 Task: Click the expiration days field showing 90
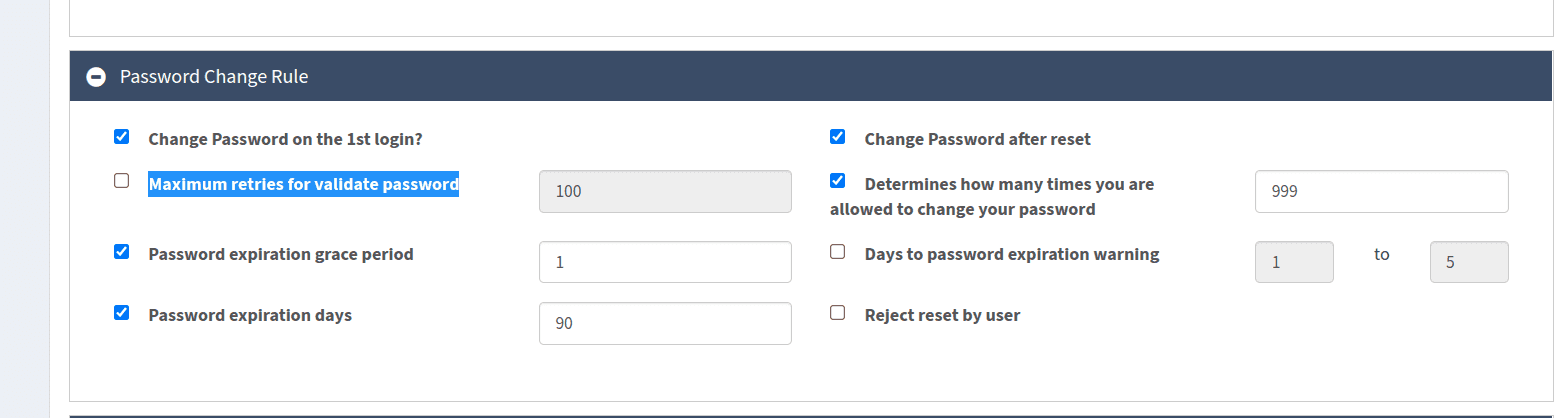tap(665, 323)
